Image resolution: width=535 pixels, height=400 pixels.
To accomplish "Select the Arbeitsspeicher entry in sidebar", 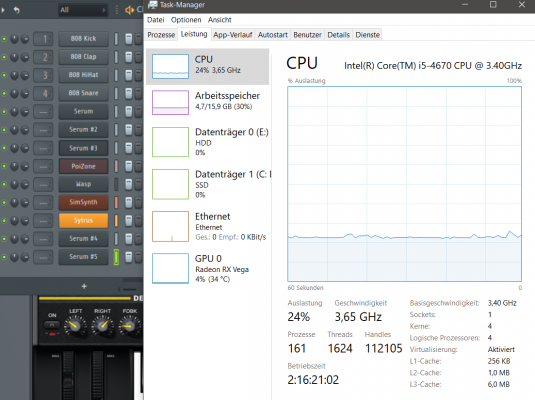I will point(207,102).
